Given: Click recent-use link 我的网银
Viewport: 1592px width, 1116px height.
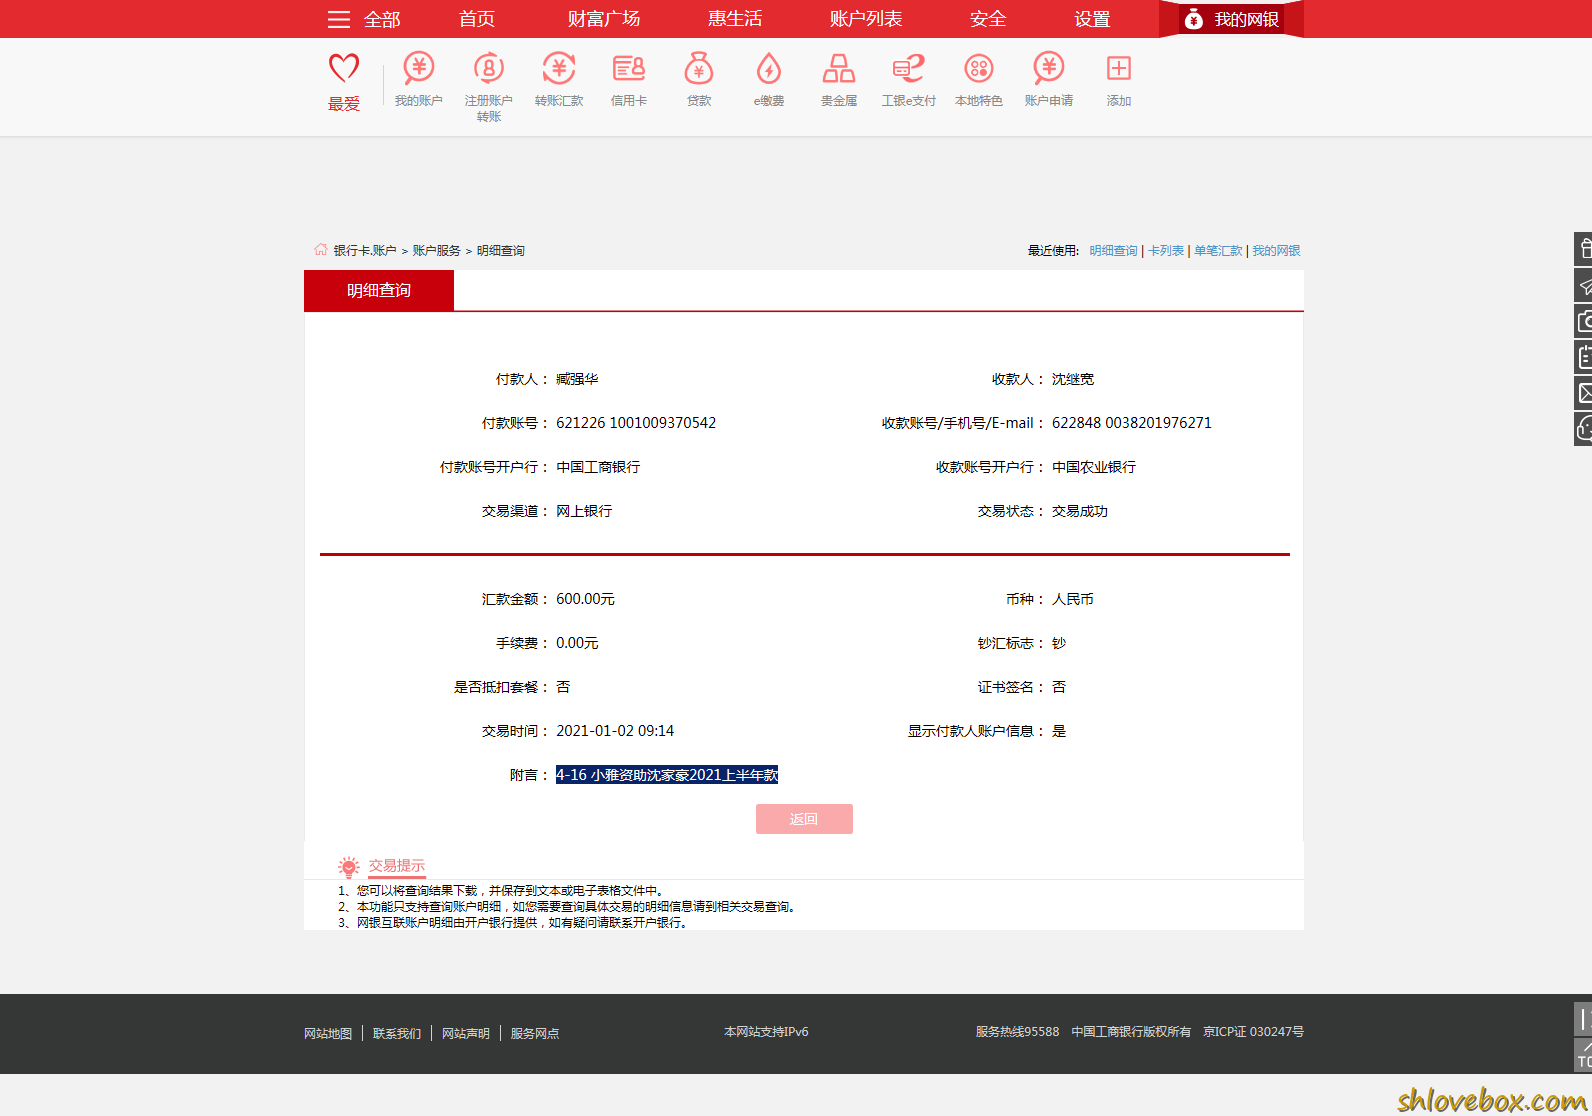Looking at the screenshot, I should (x=1276, y=251).
